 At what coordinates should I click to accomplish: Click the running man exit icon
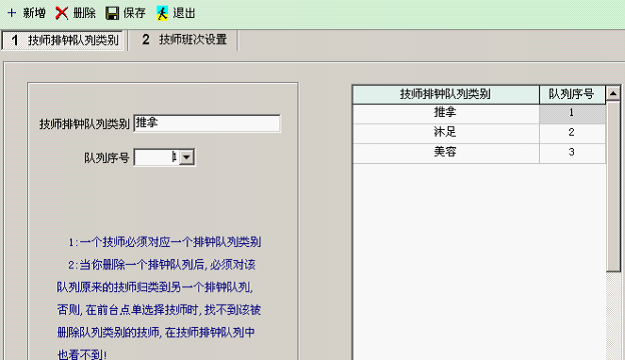162,13
